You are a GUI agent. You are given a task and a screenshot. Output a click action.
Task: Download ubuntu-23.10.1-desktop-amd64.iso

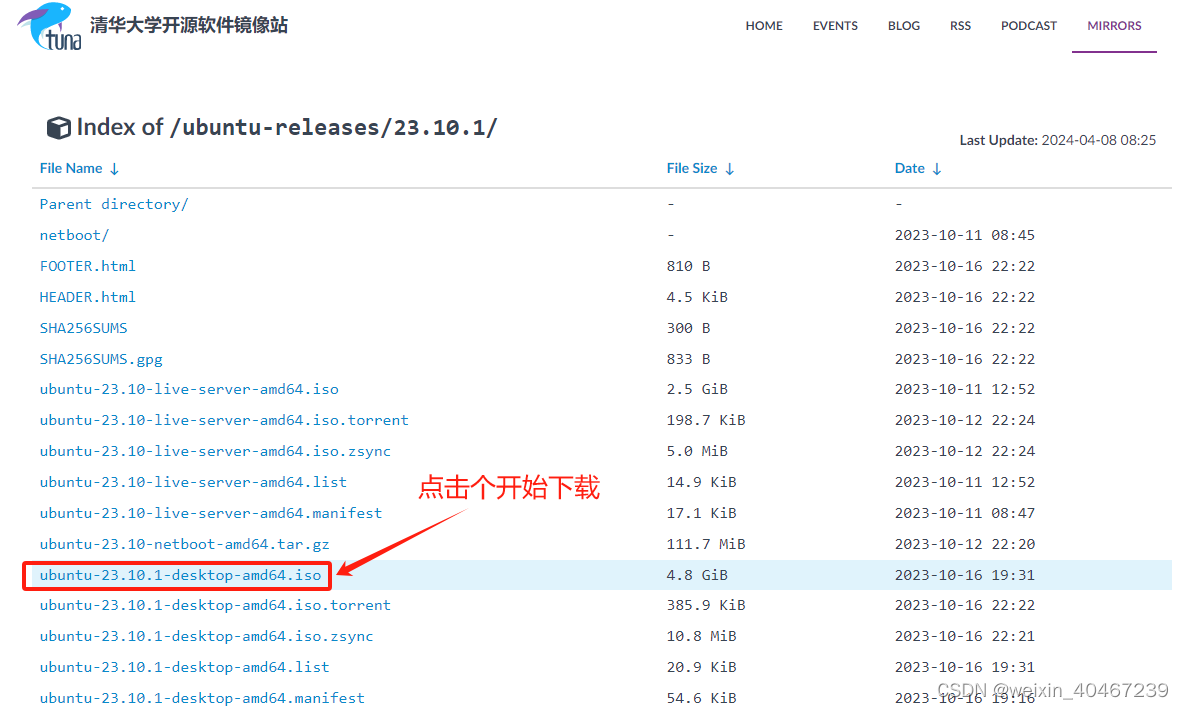tap(180, 575)
